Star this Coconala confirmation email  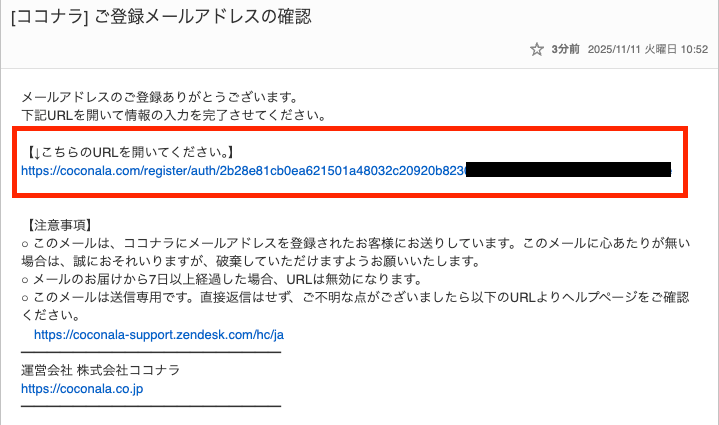[x=537, y=48]
